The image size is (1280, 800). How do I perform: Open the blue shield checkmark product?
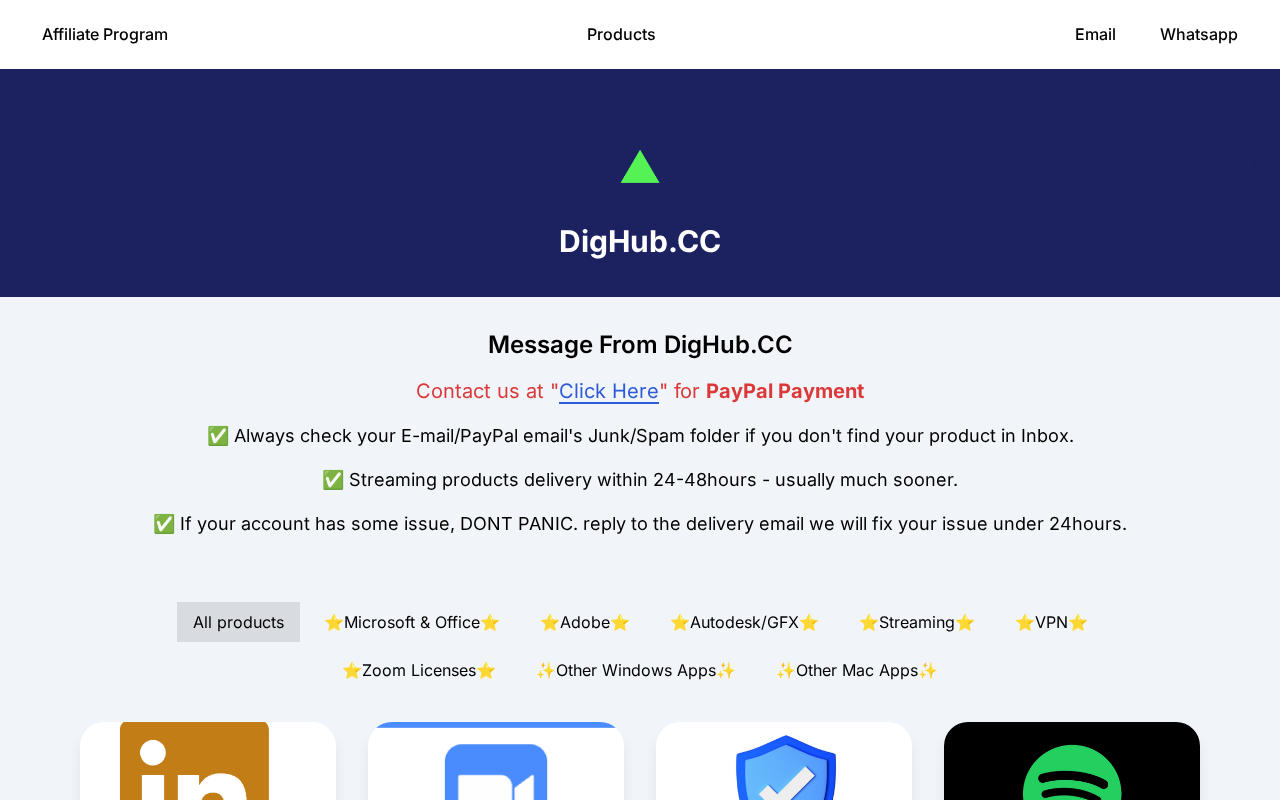786,767
